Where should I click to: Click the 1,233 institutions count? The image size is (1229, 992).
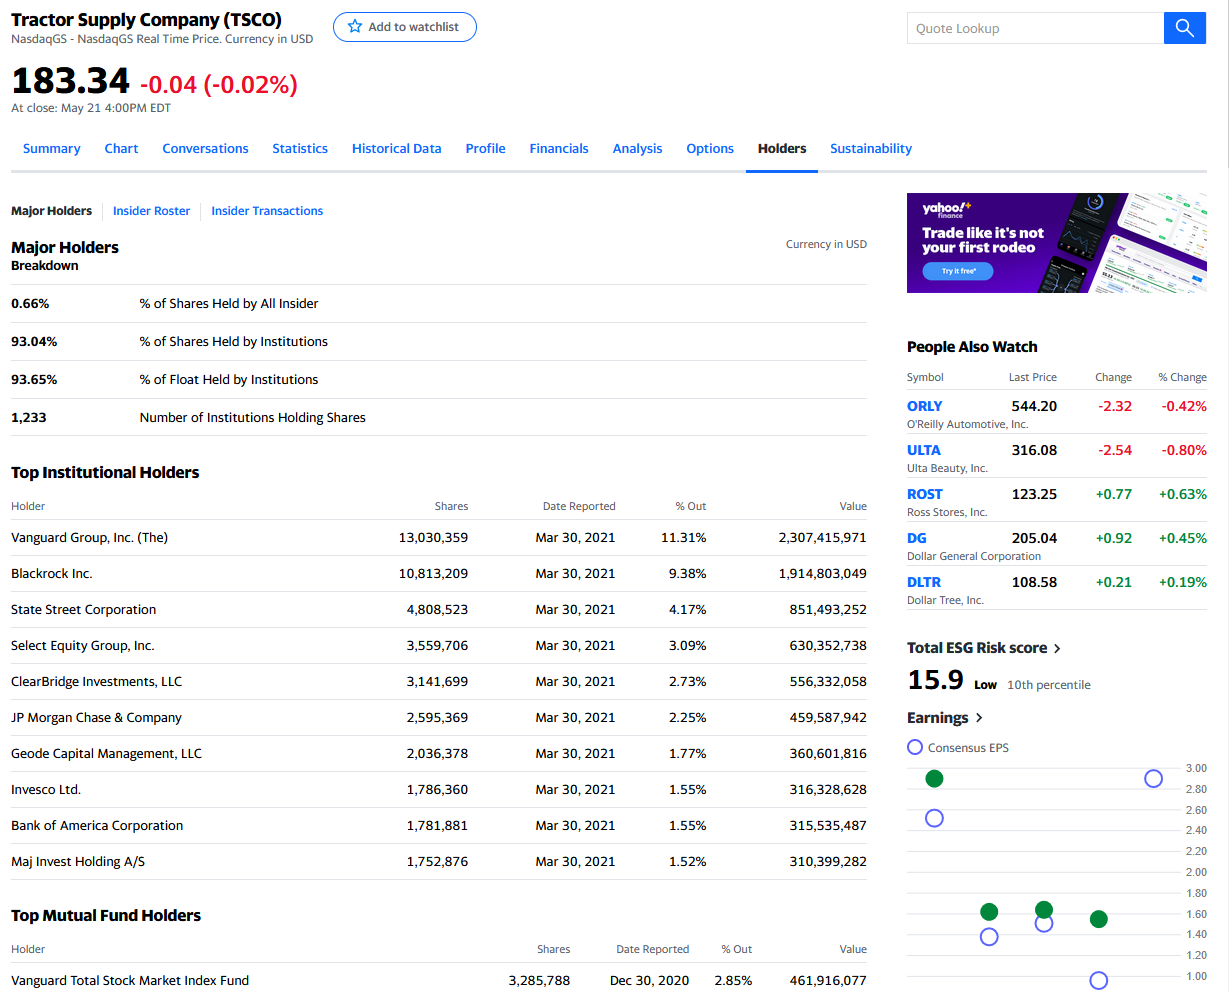point(29,417)
